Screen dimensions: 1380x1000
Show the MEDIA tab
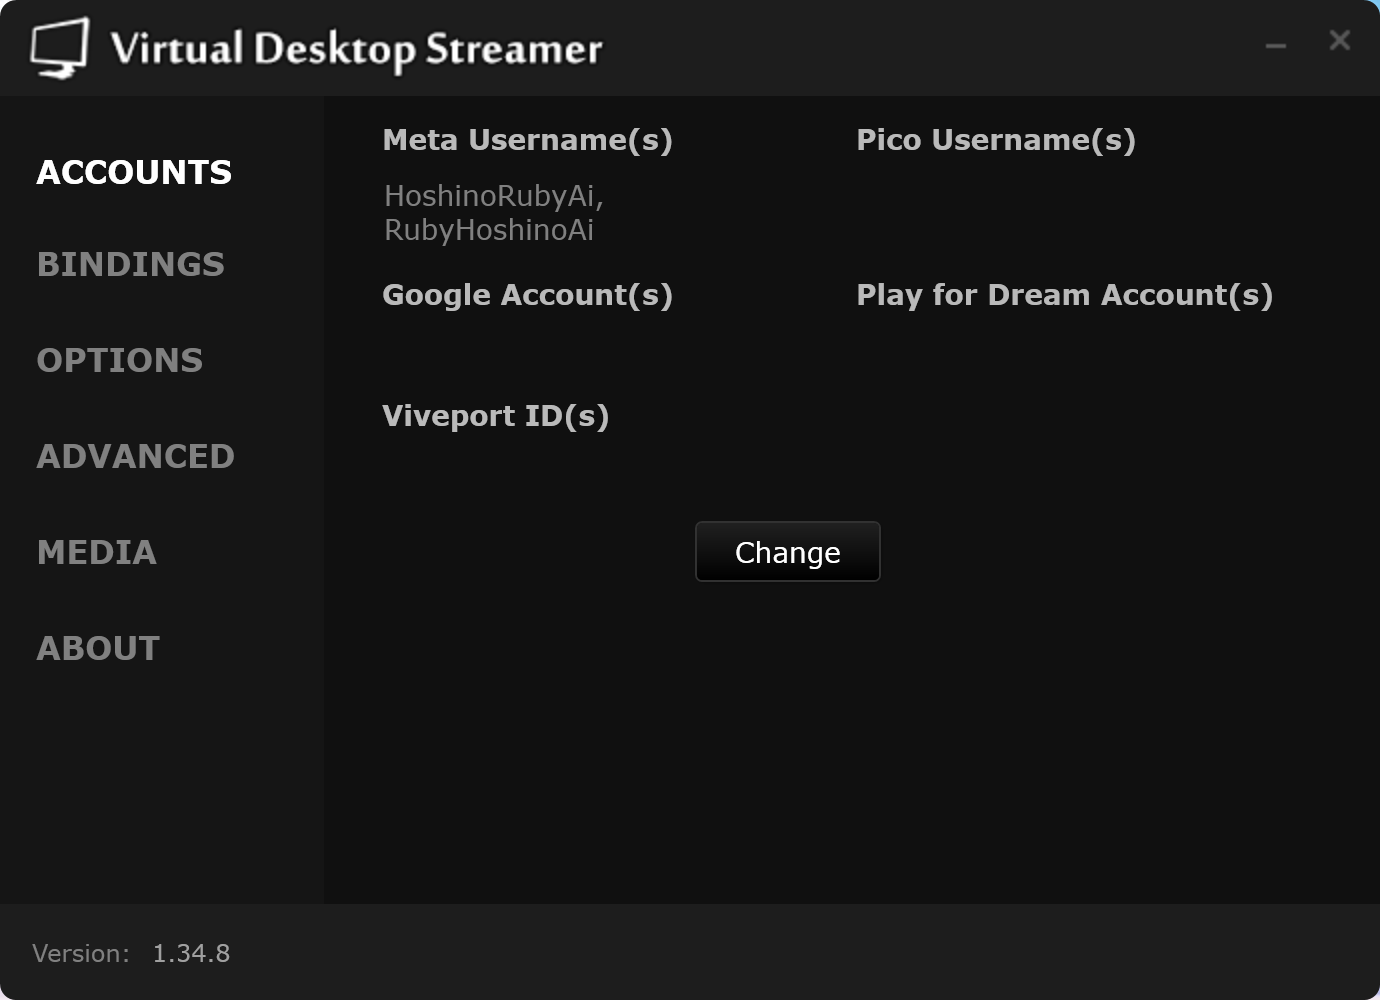pyautogui.click(x=97, y=552)
